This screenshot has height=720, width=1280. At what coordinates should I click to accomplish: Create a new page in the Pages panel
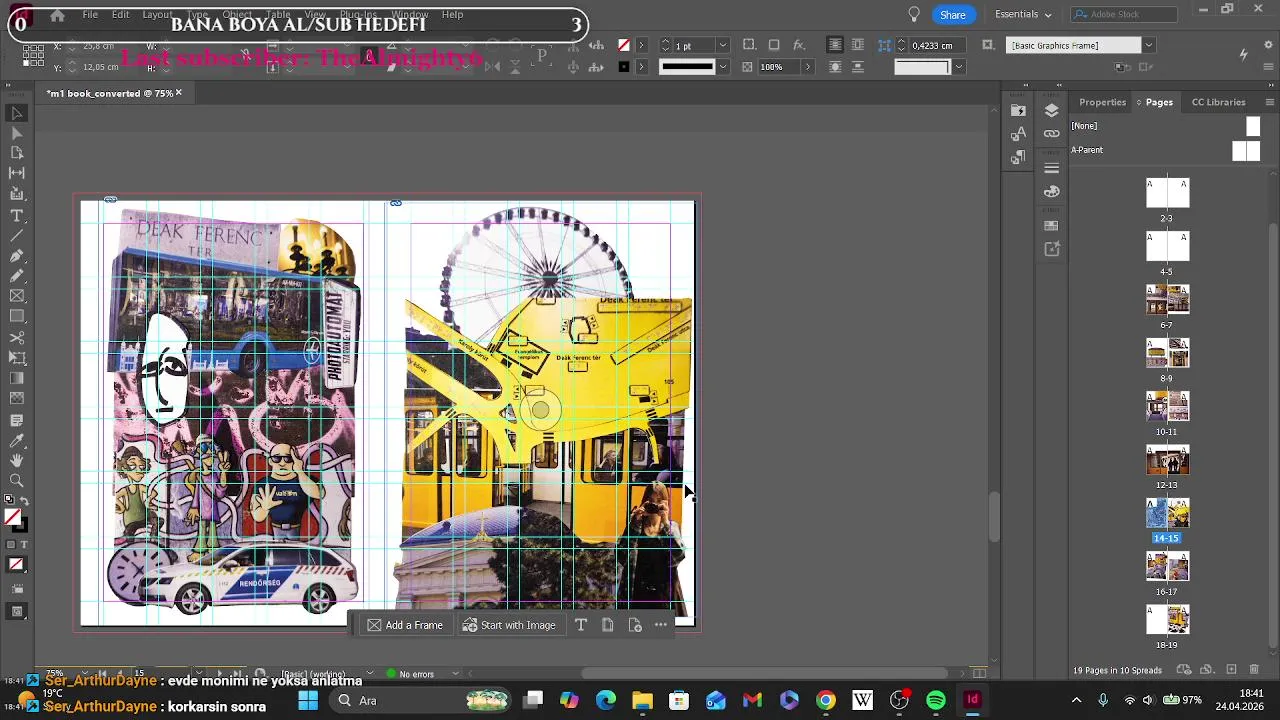1231,669
